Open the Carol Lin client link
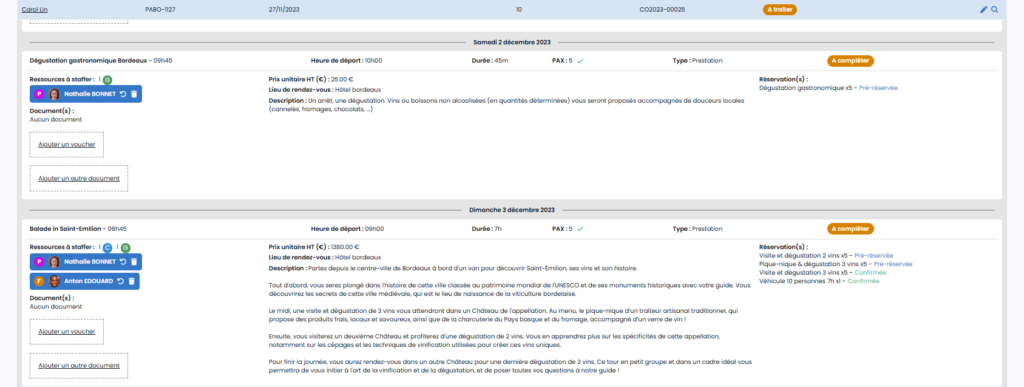This screenshot has width=1024, height=387. point(35,10)
